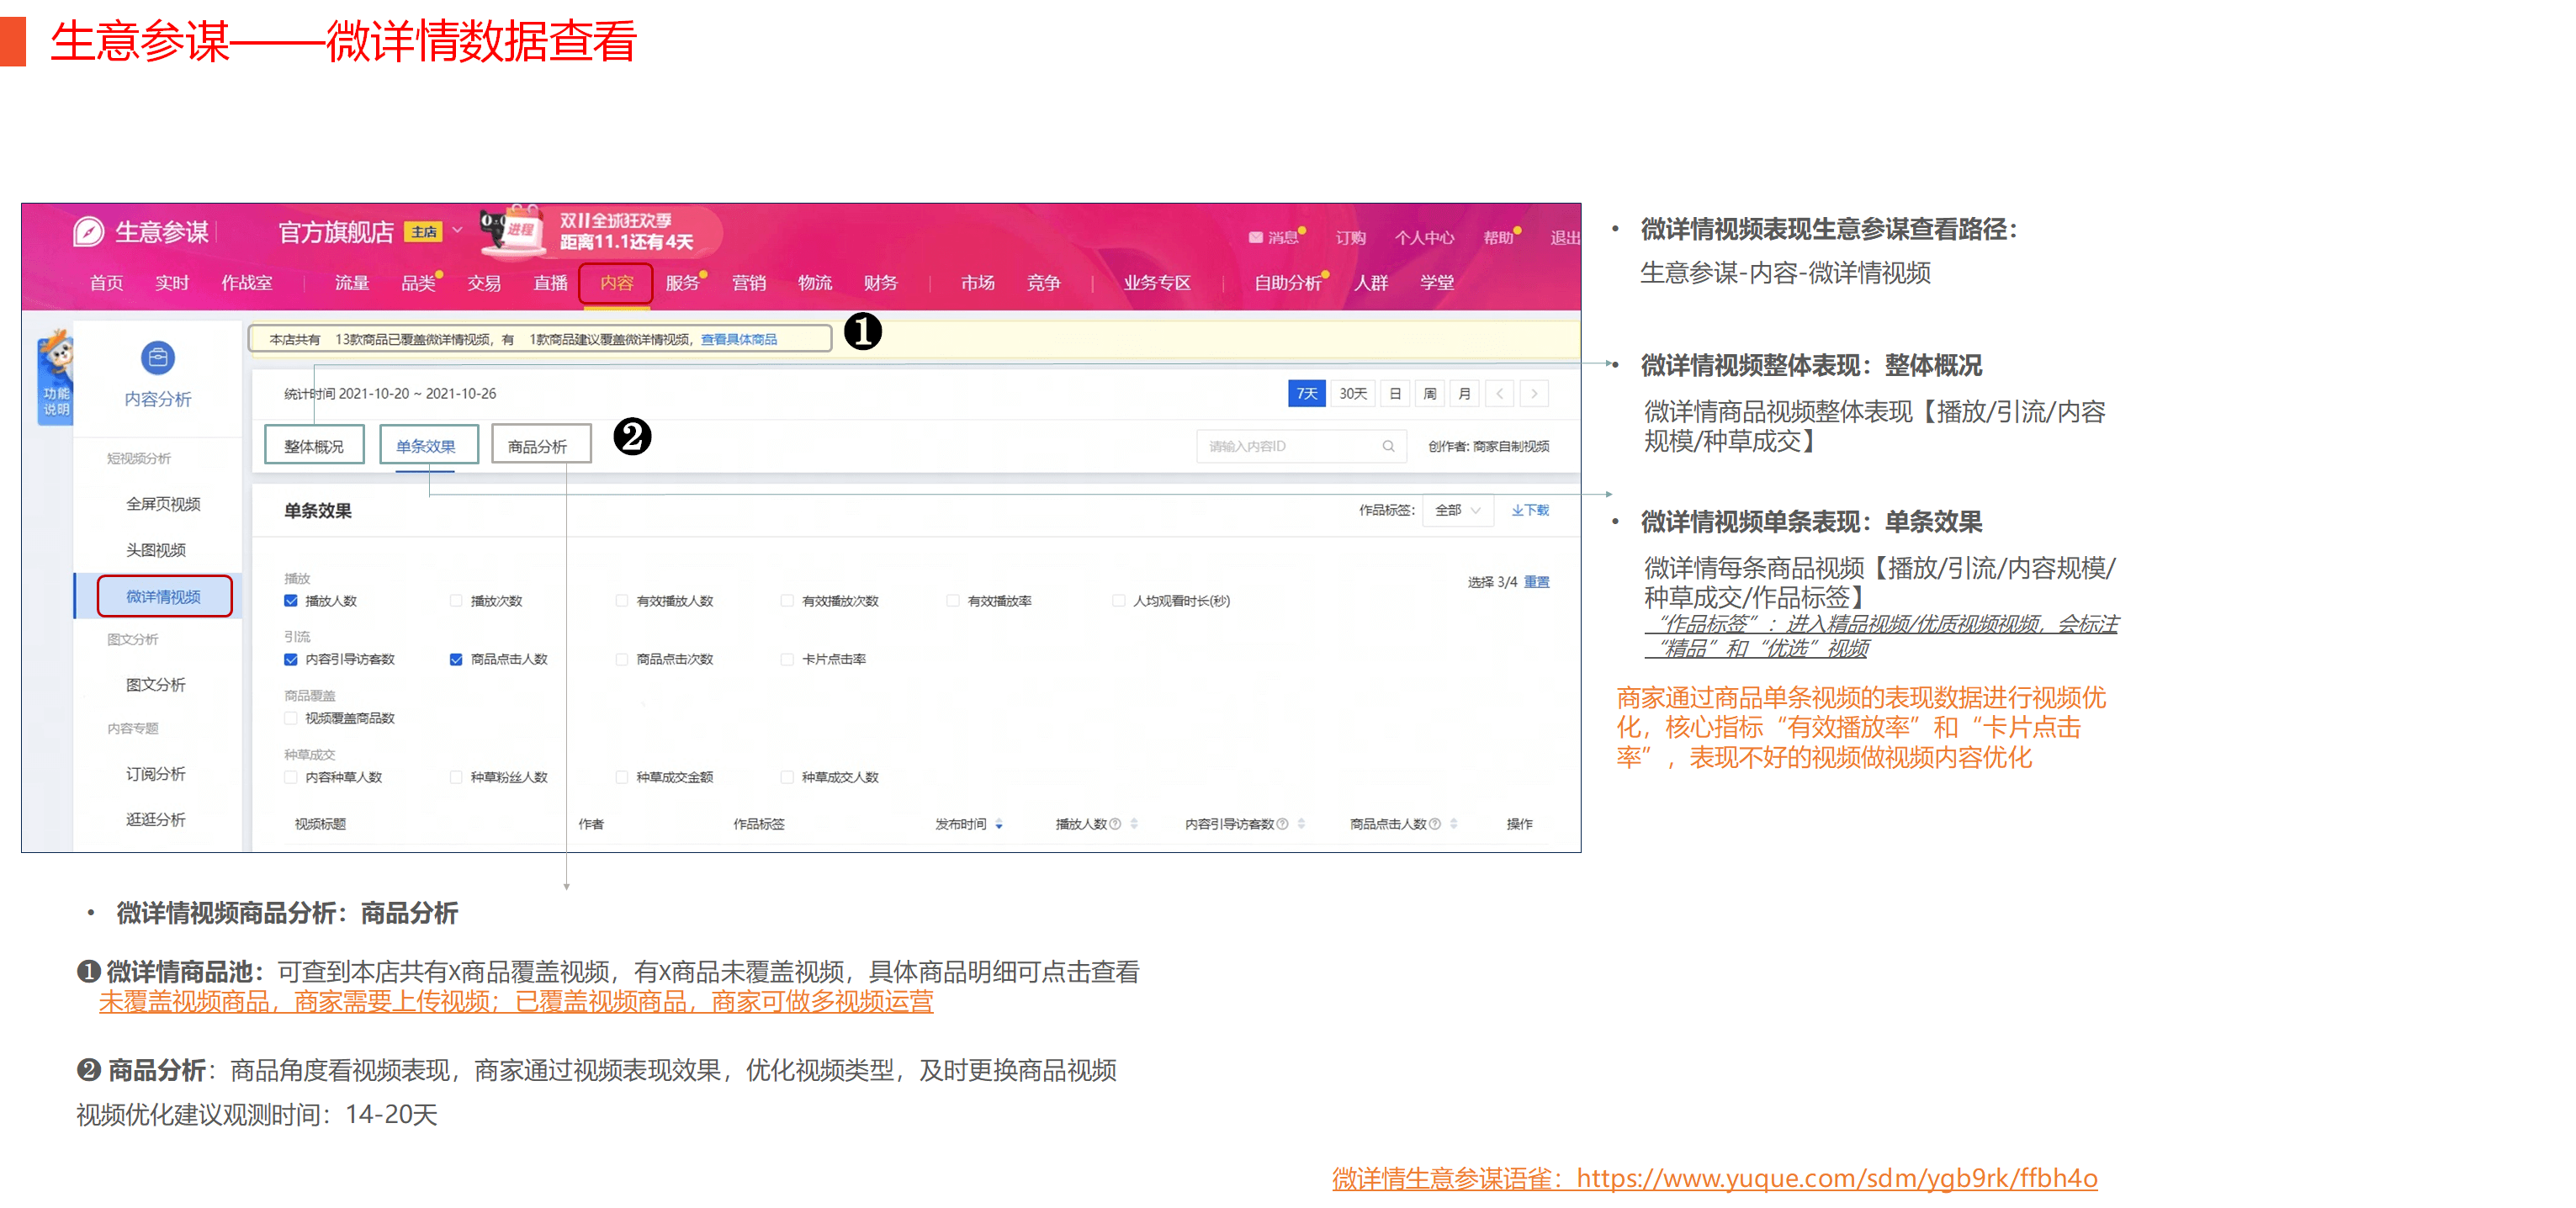Enable the 有效播放率 checkbox

coord(953,601)
